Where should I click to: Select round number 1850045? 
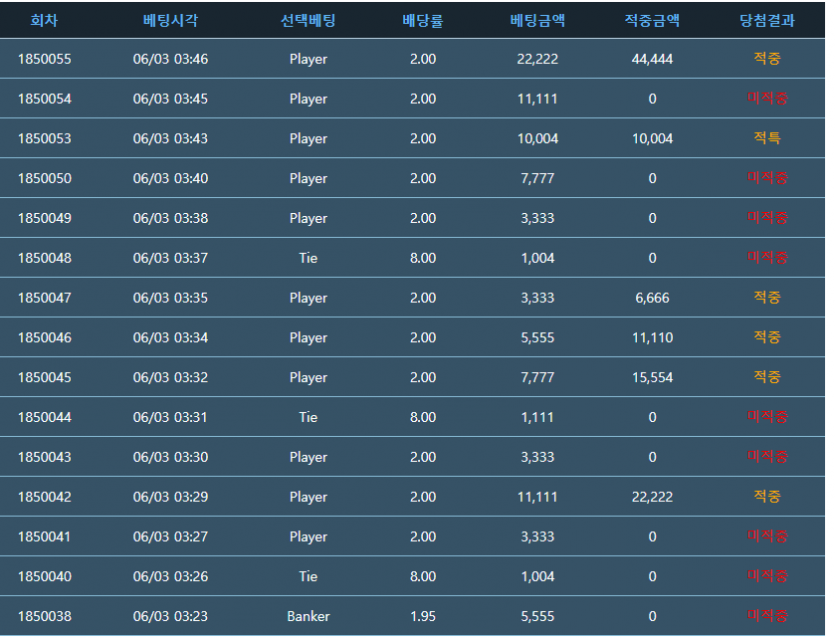[x=44, y=377]
